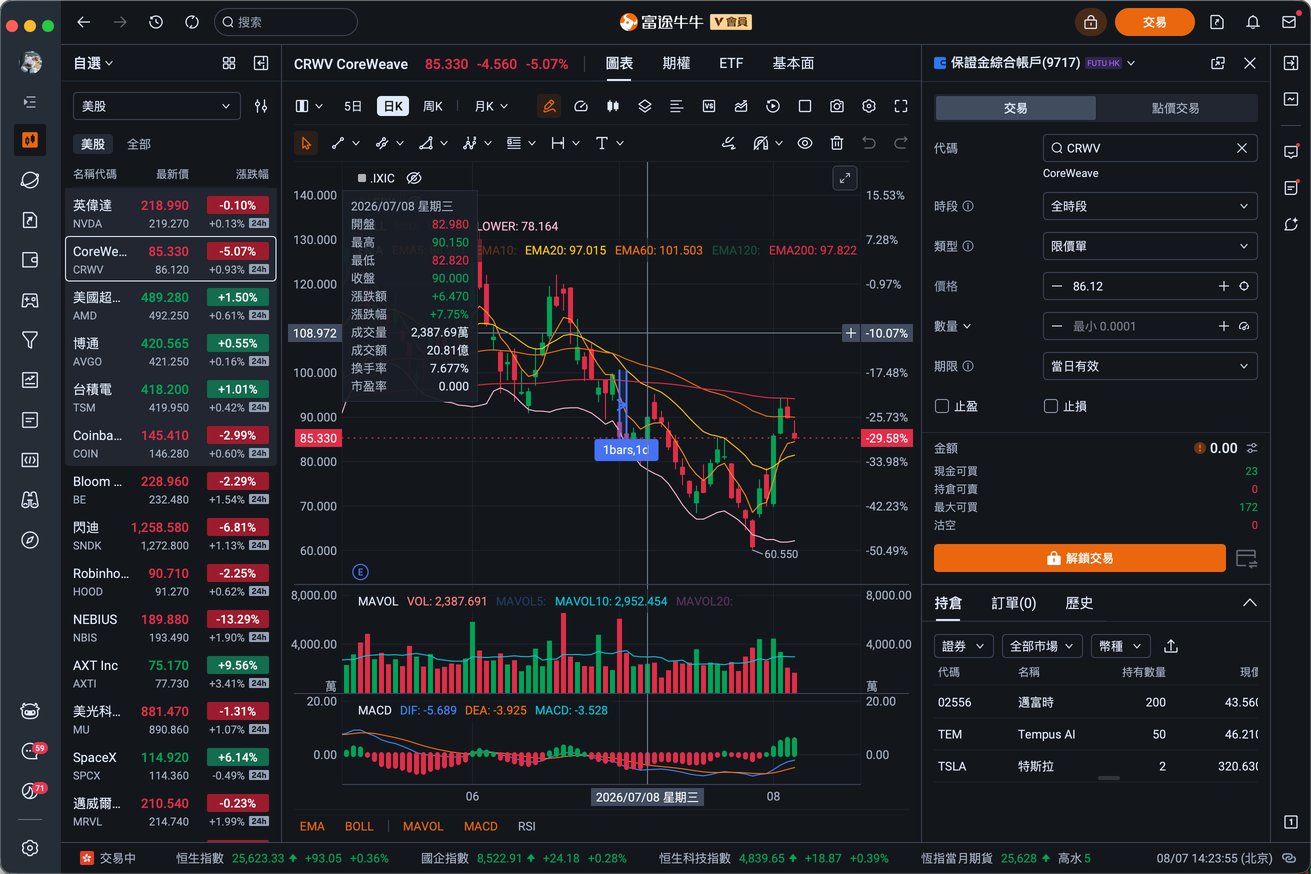Enable the 止損 stop-loss checkbox
Viewport: 1311px width, 874px height.
(1051, 406)
